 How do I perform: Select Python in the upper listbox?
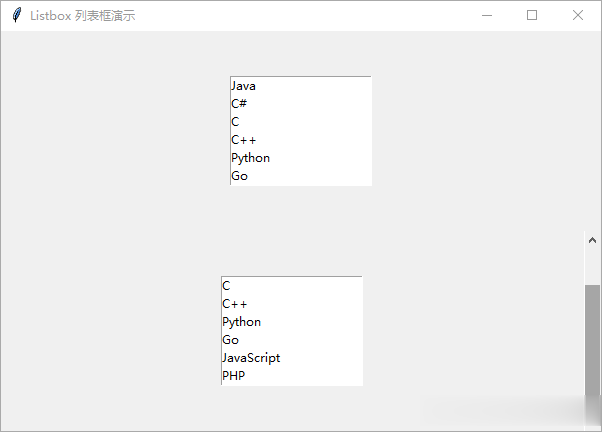(x=301, y=158)
